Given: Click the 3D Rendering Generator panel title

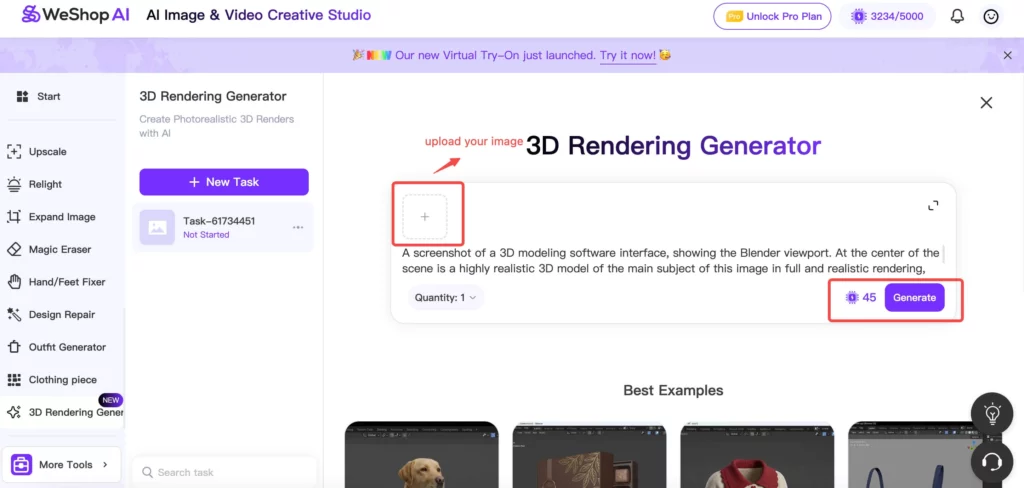Looking at the screenshot, I should (x=213, y=97).
